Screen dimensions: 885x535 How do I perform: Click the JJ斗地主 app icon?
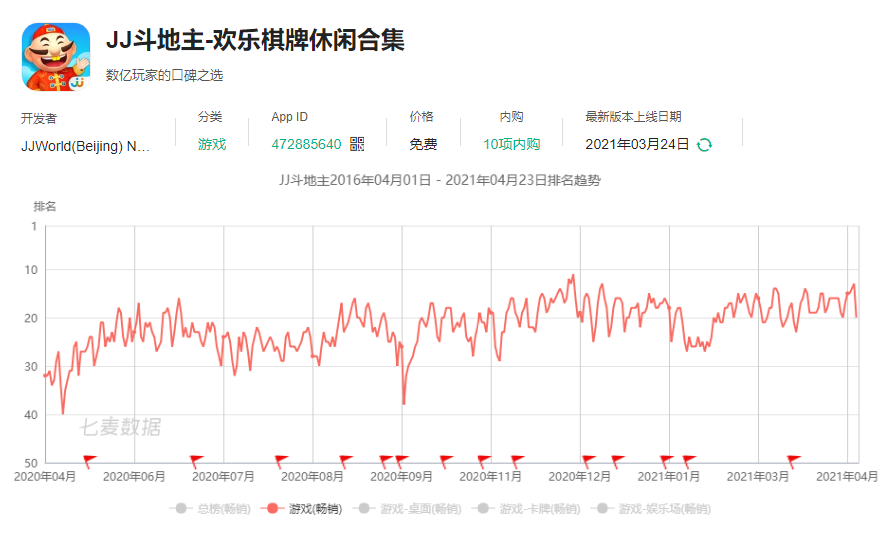point(56,57)
